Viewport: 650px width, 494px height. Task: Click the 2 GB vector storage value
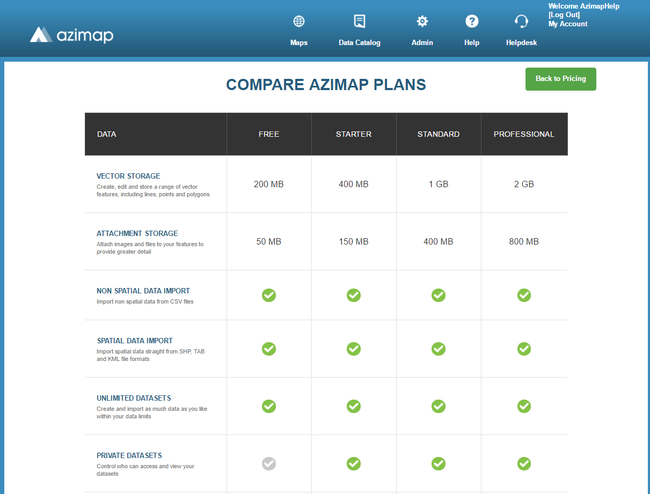click(x=524, y=184)
